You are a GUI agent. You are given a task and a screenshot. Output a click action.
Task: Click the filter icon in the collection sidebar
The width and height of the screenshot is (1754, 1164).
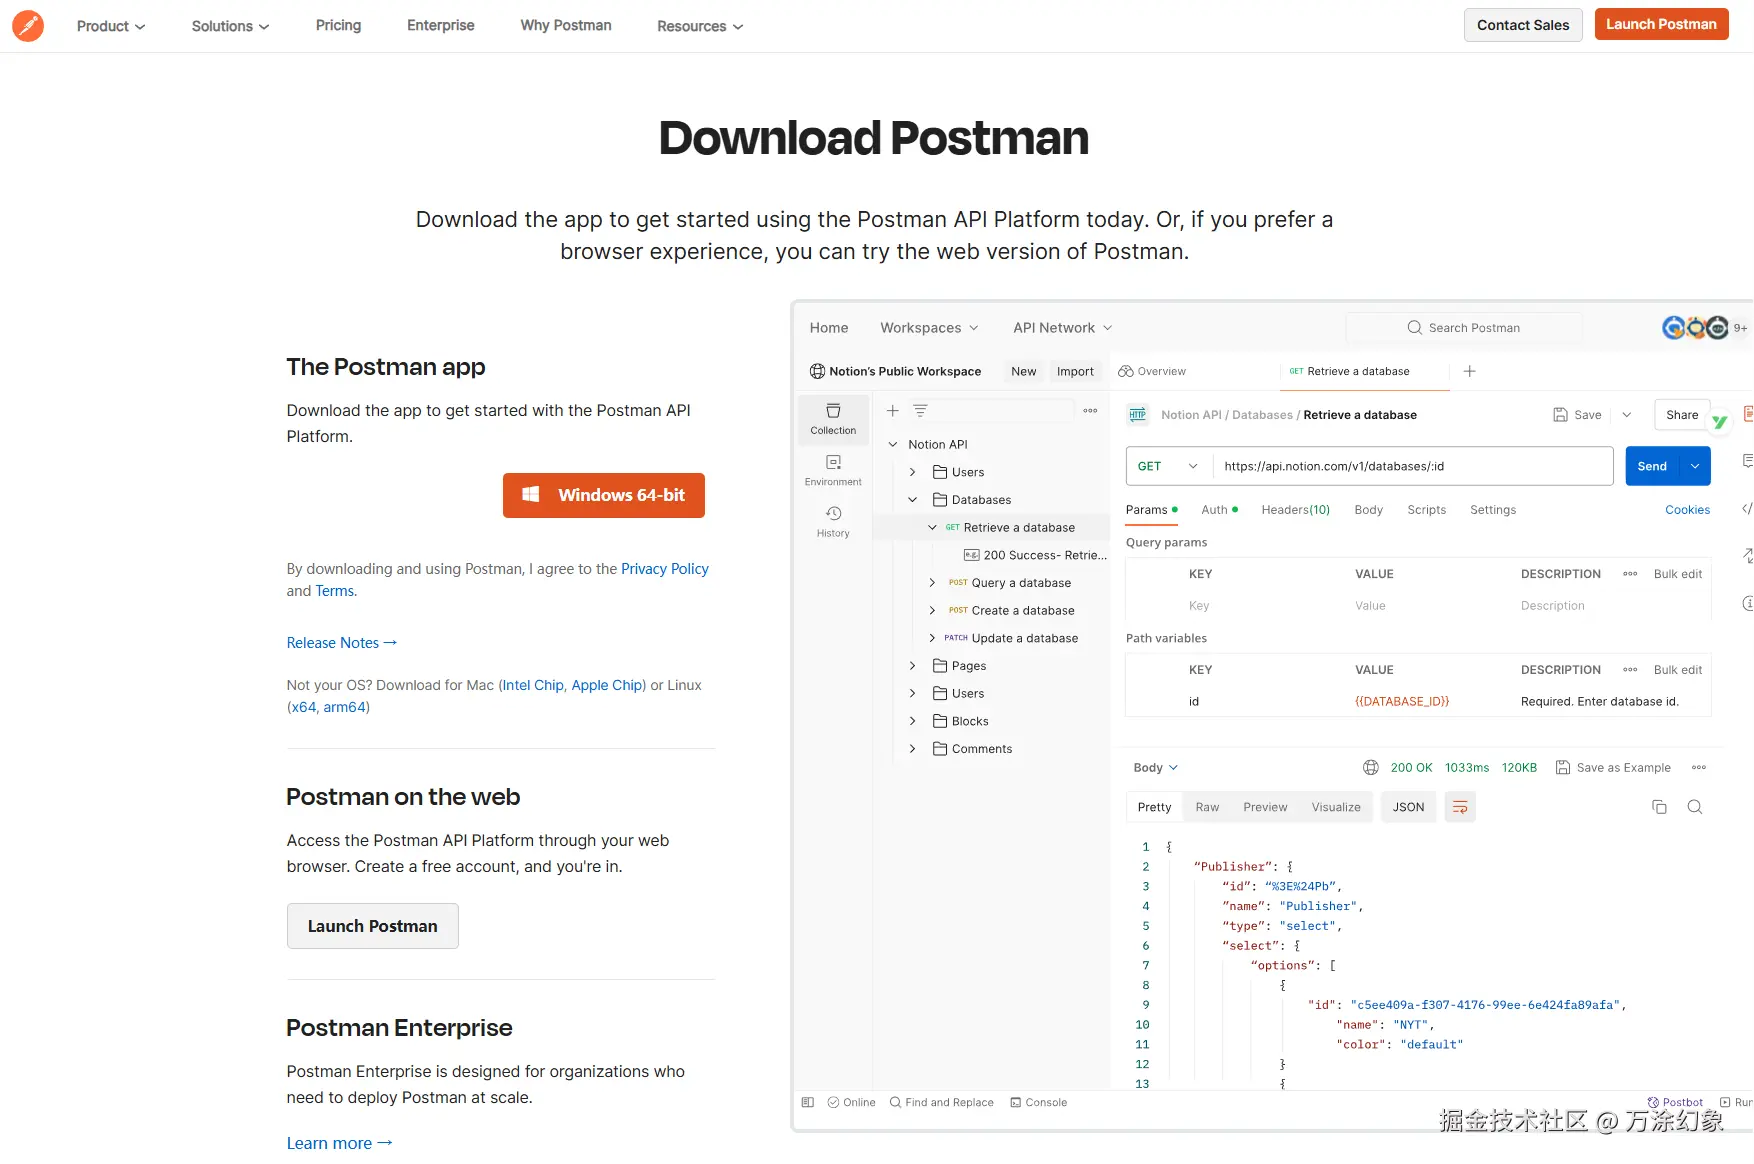coord(920,411)
